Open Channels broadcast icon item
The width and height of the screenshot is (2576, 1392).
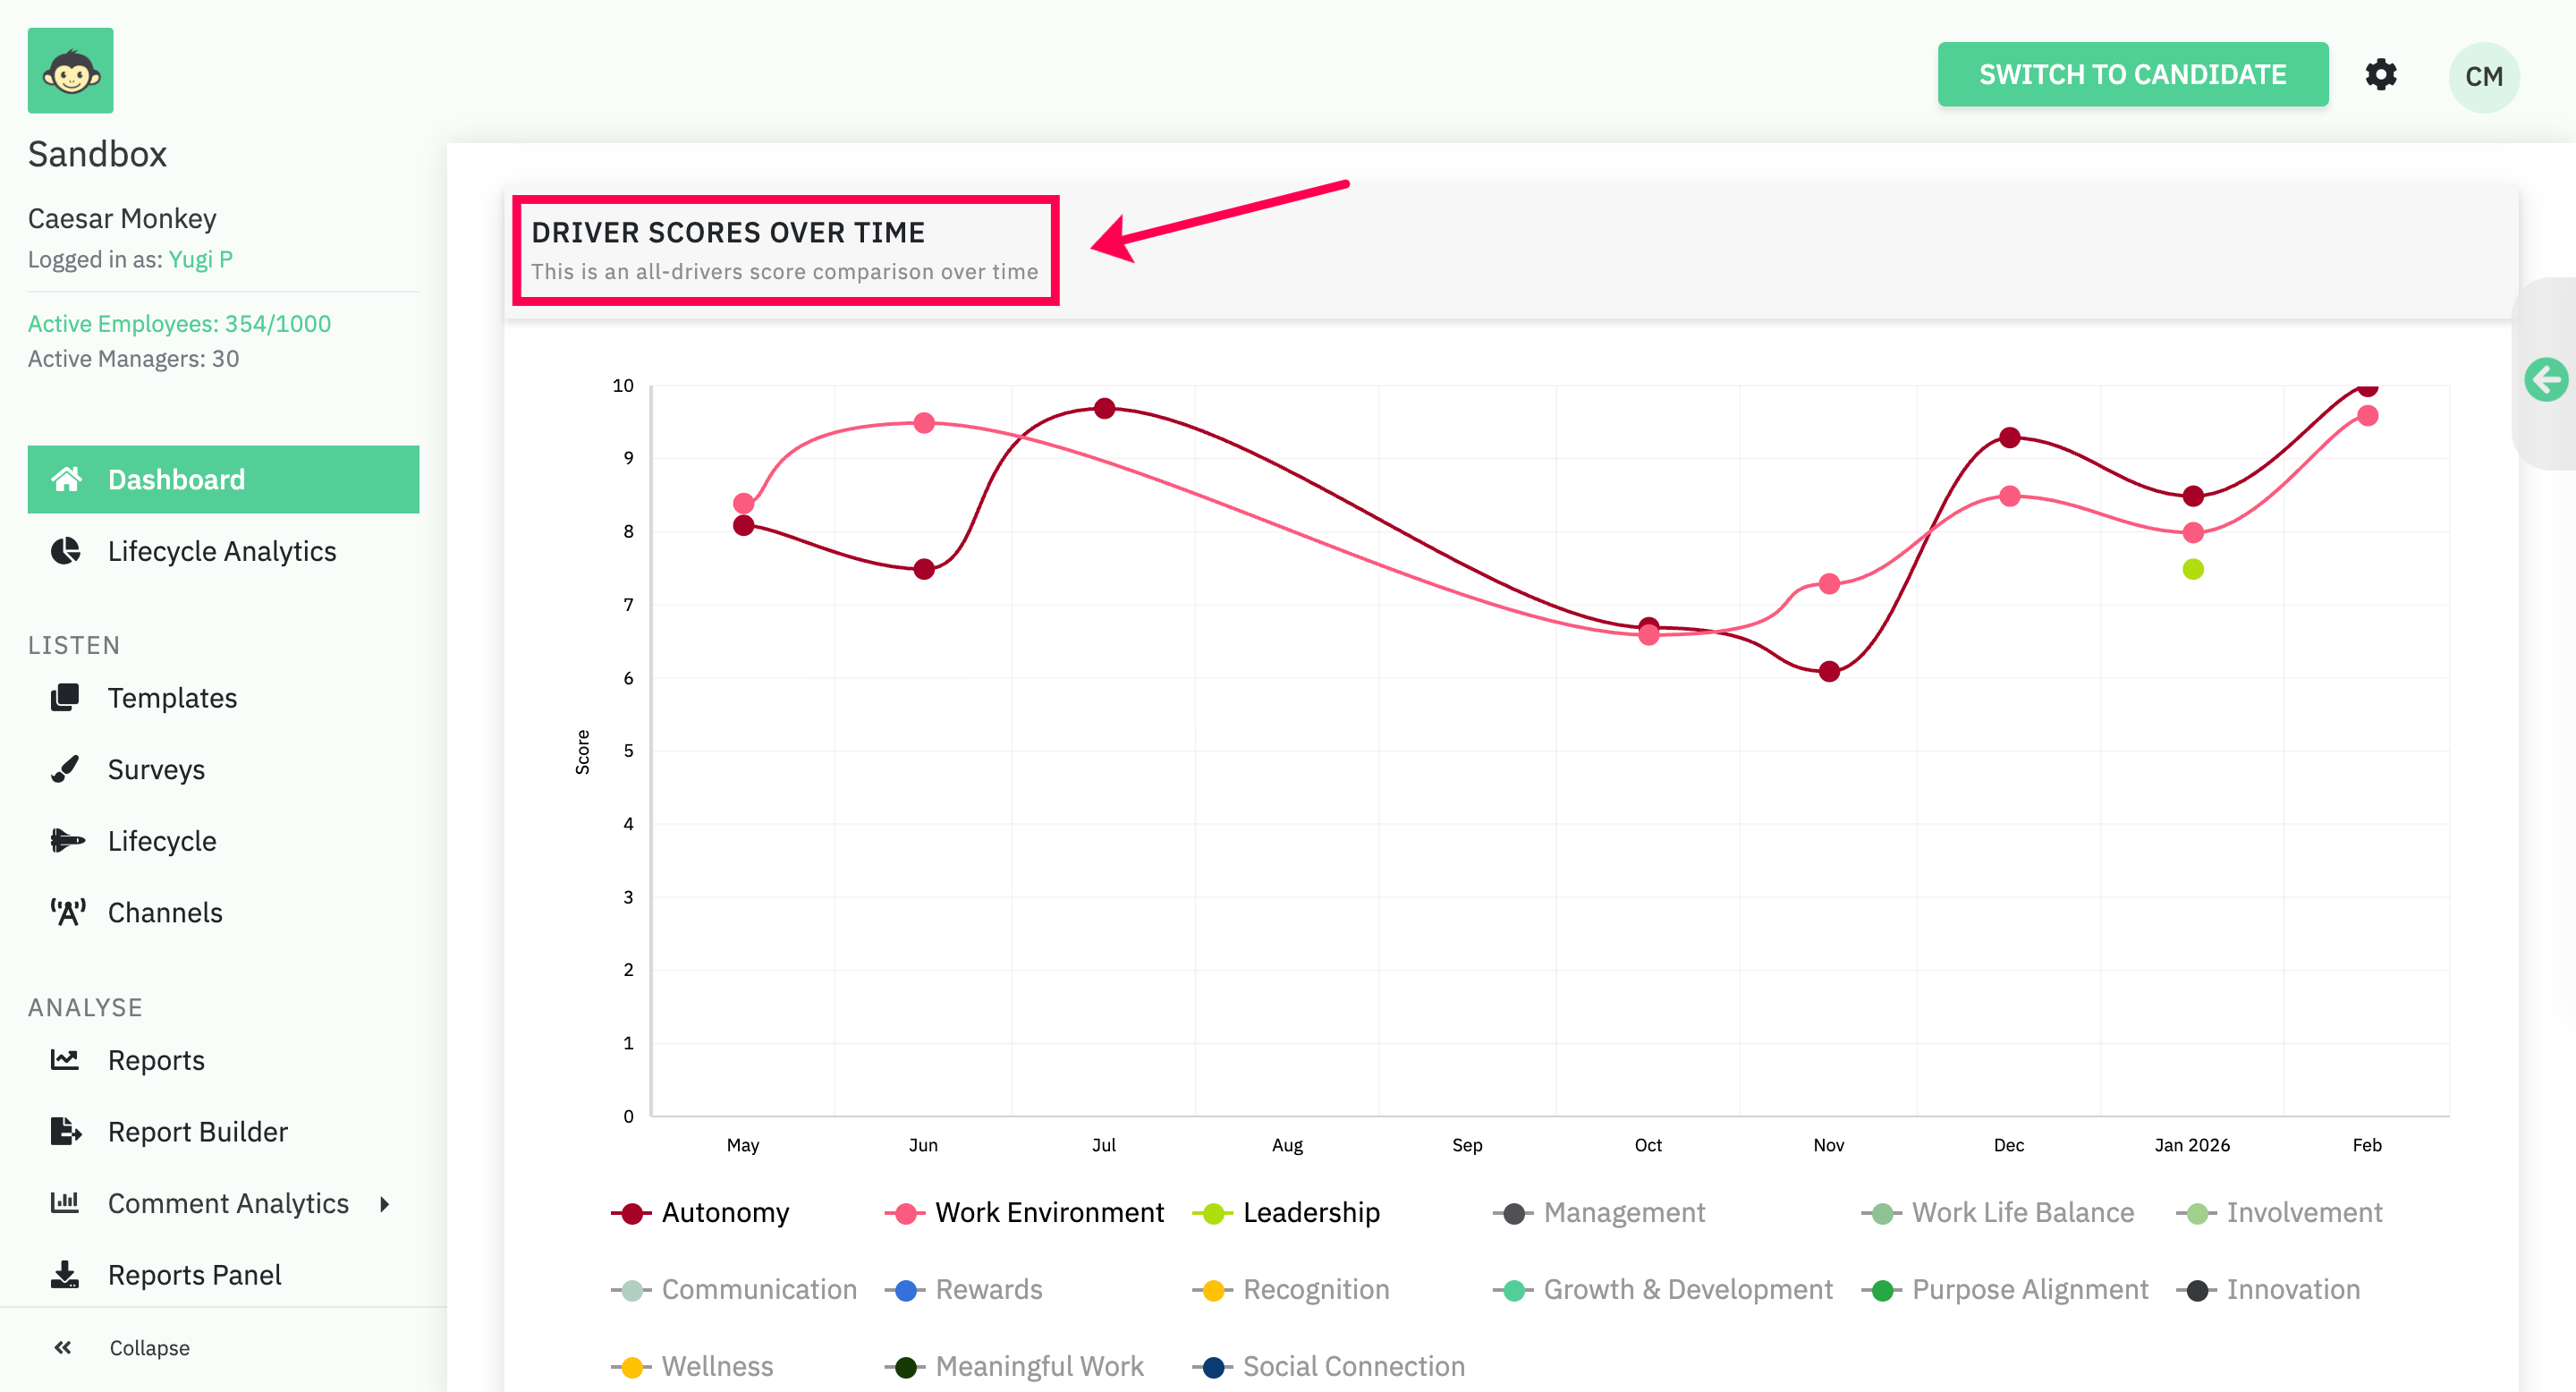coord(67,912)
